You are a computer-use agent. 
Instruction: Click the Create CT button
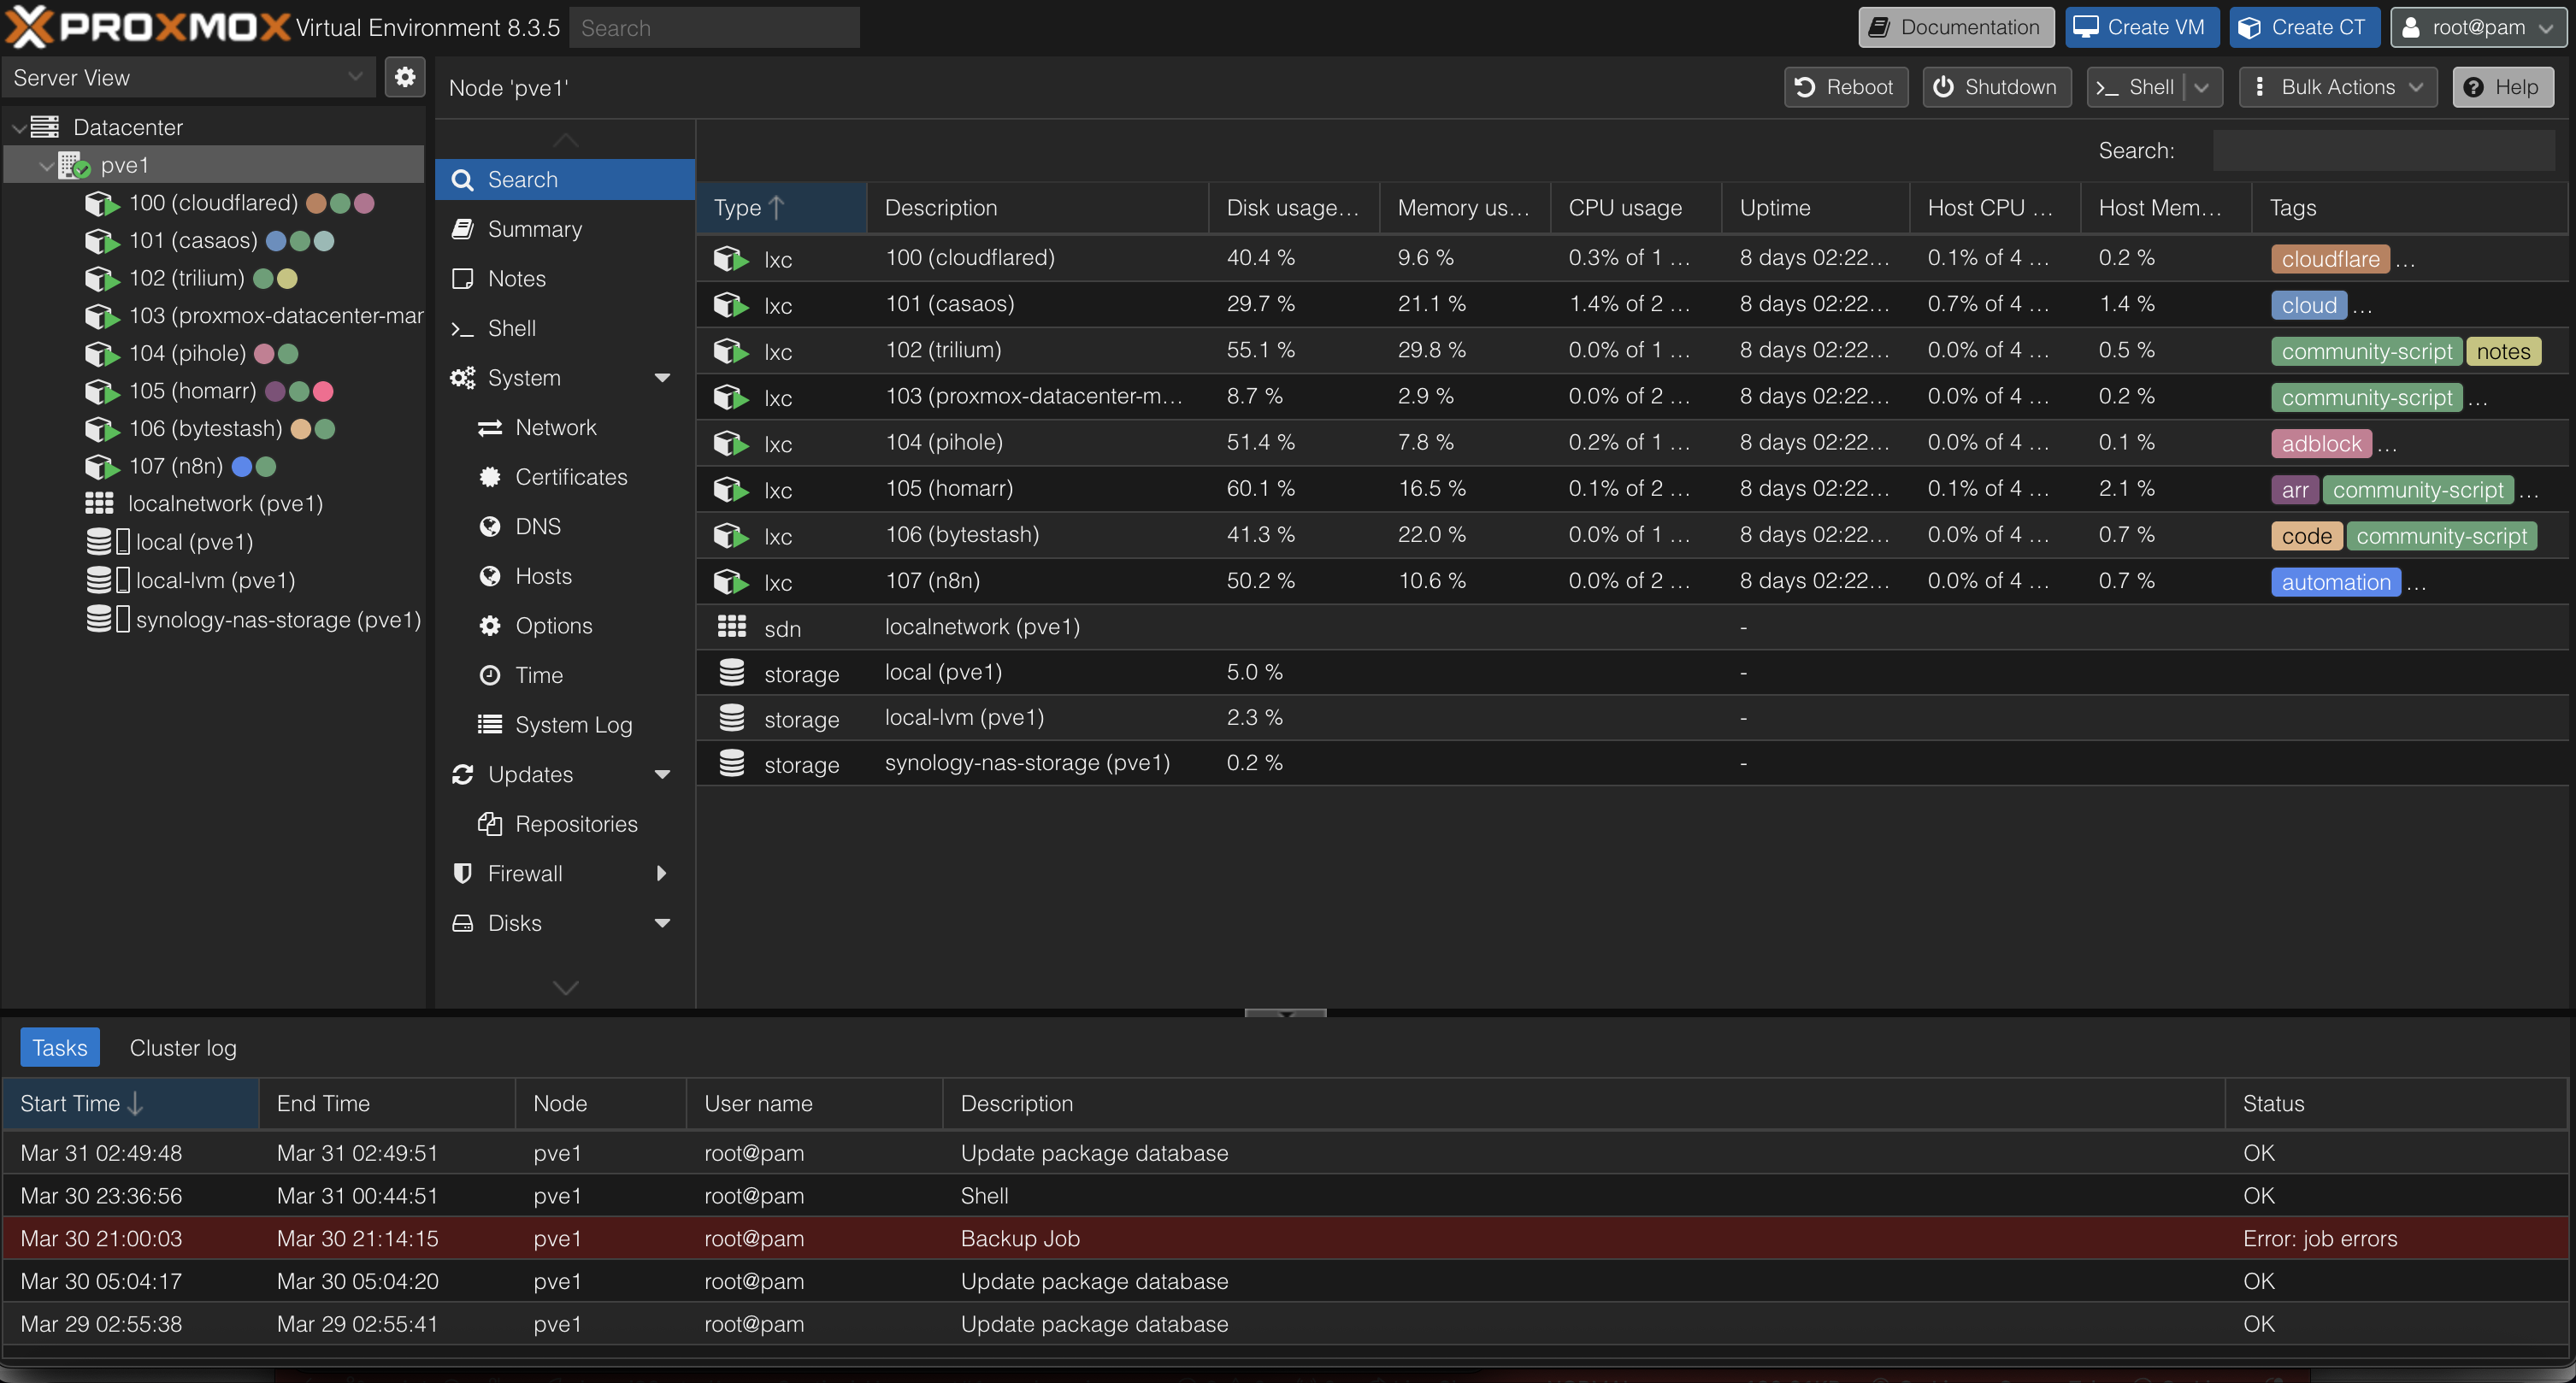coord(2304,27)
